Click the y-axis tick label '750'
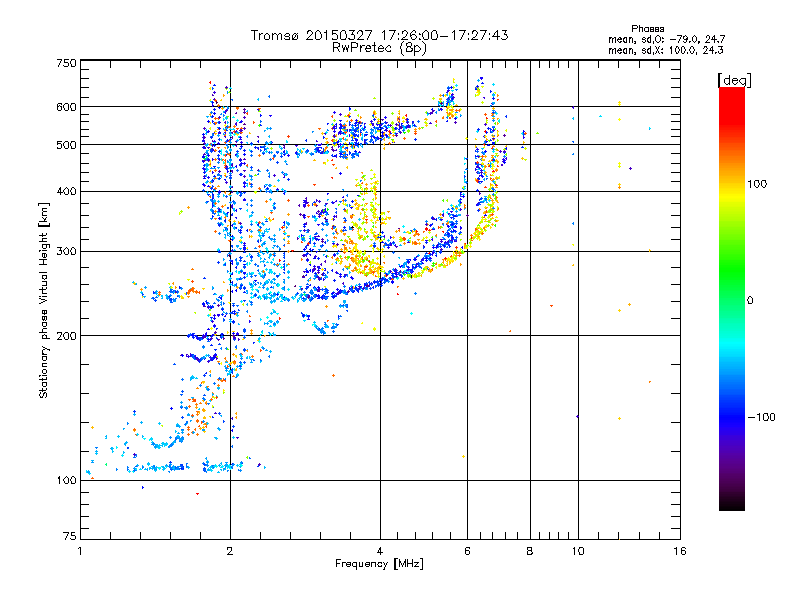800x600 pixels. (66, 63)
